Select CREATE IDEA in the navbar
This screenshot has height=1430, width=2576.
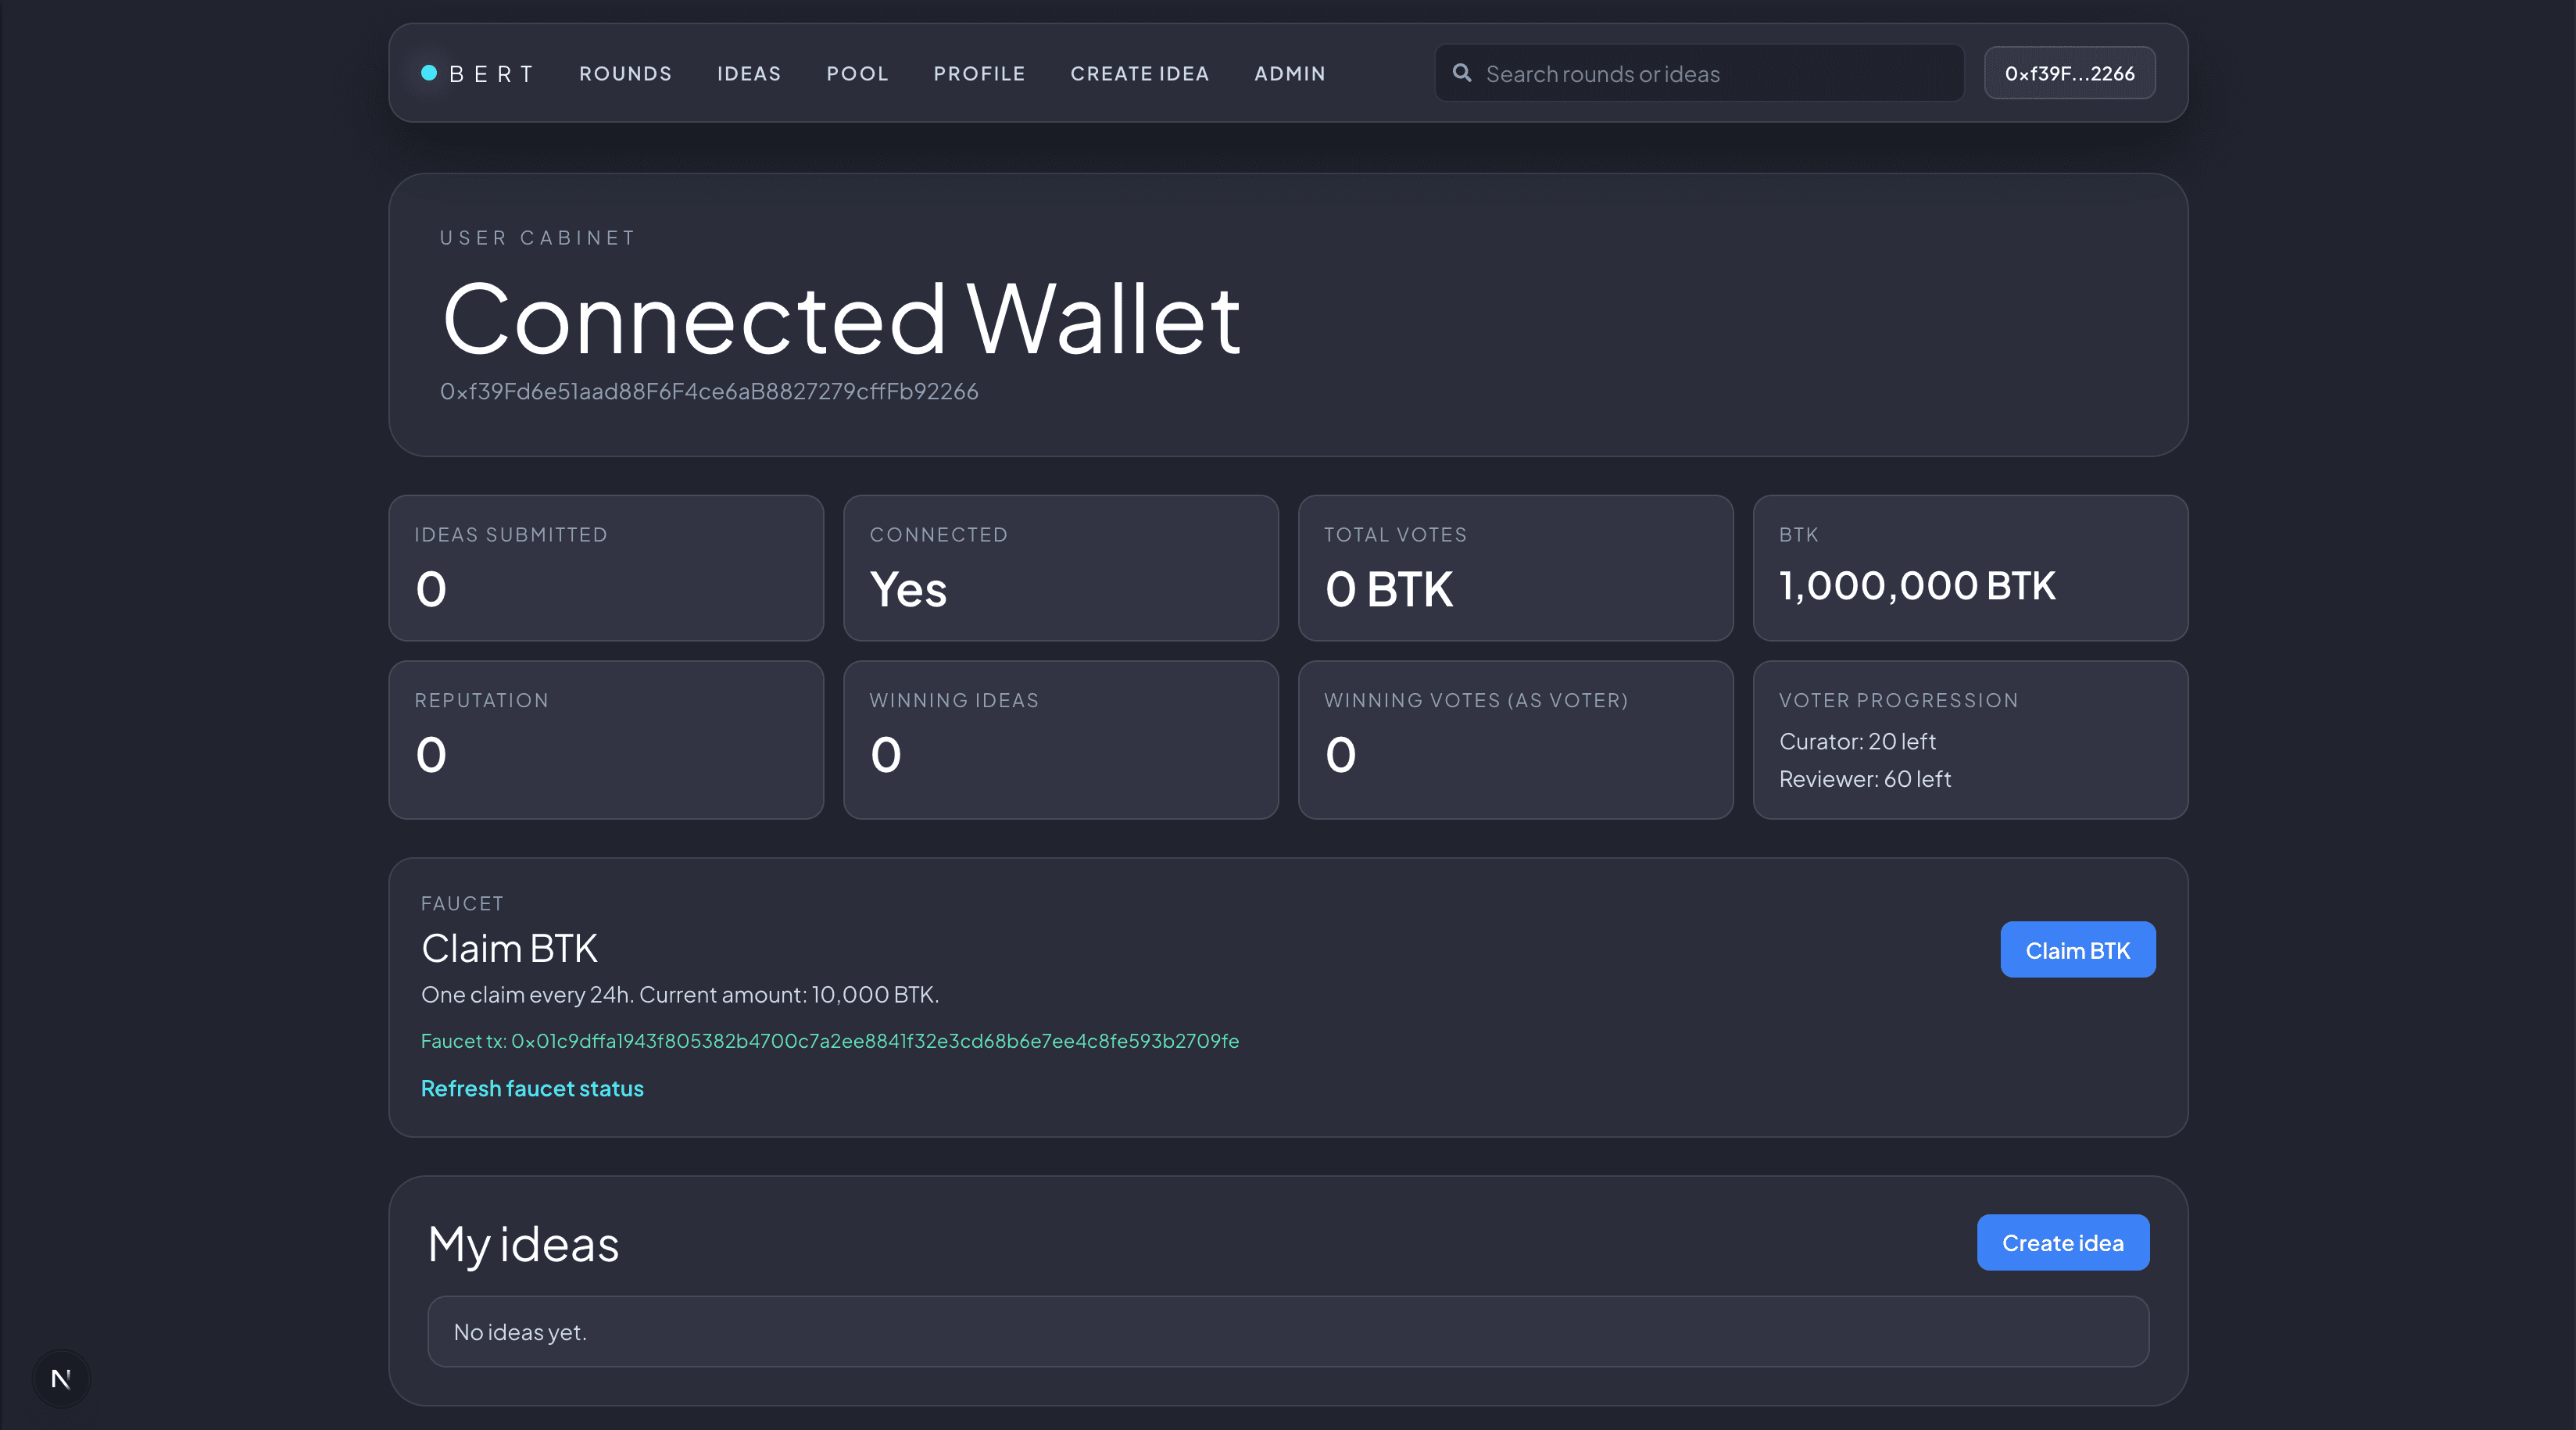[1140, 73]
